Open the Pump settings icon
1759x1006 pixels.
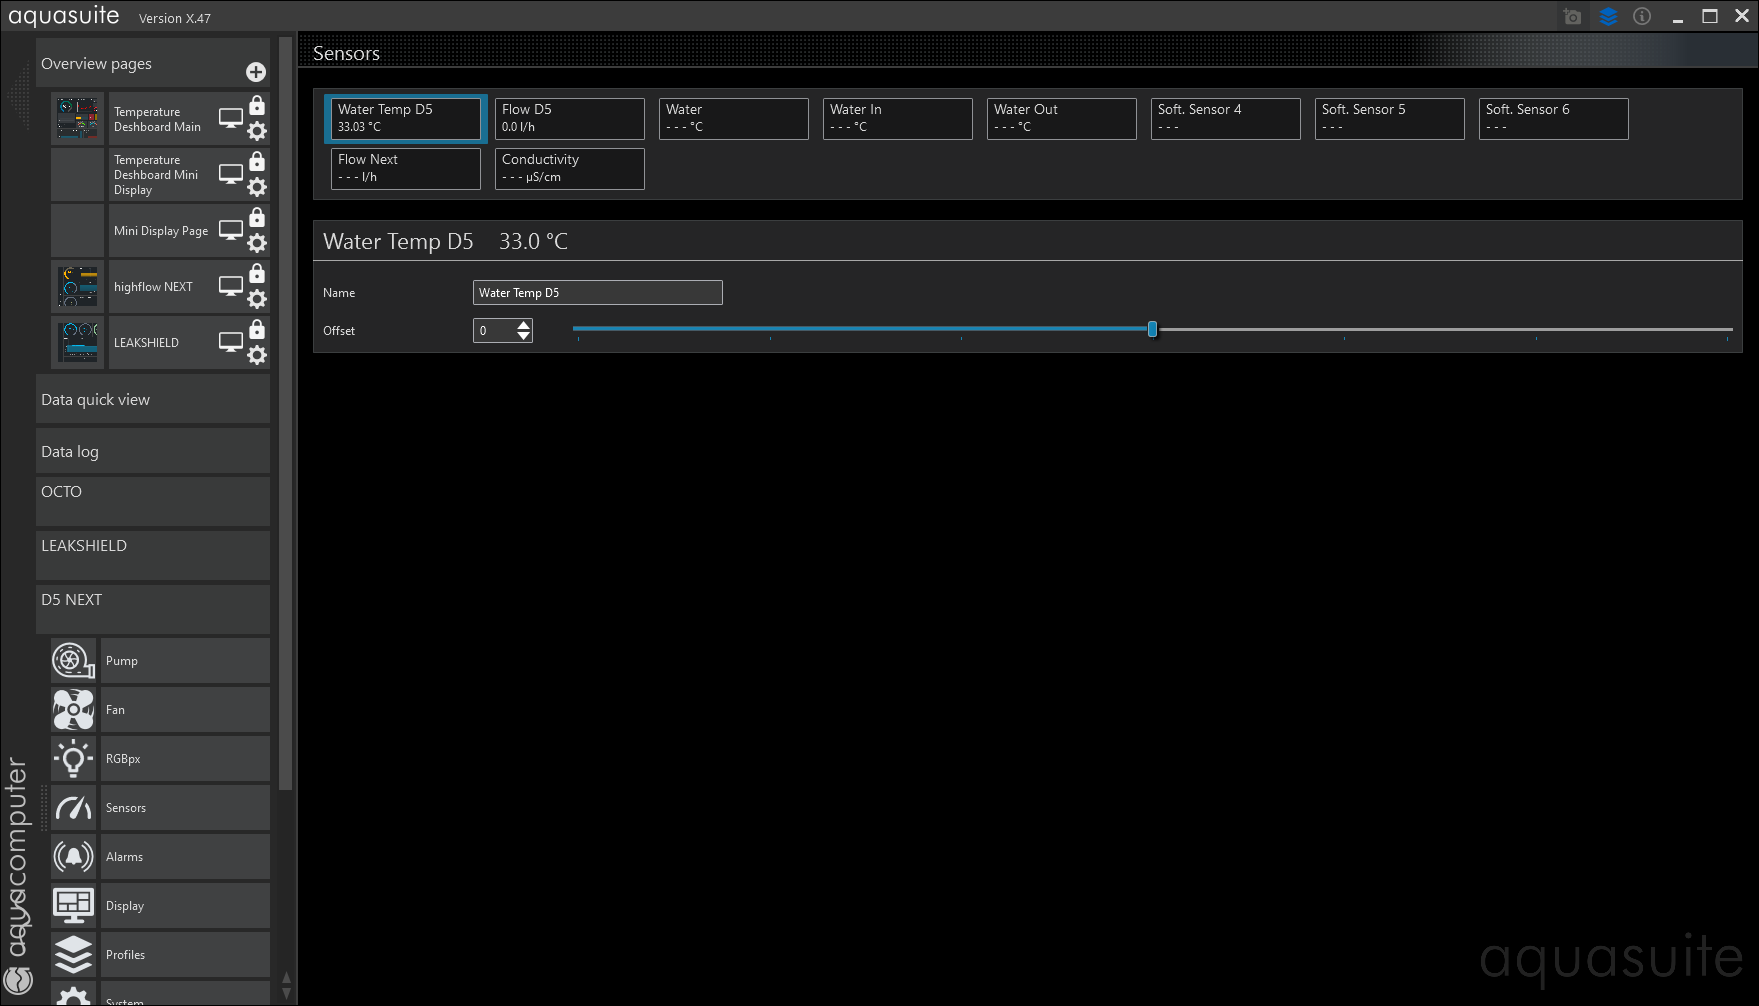pyautogui.click(x=74, y=661)
